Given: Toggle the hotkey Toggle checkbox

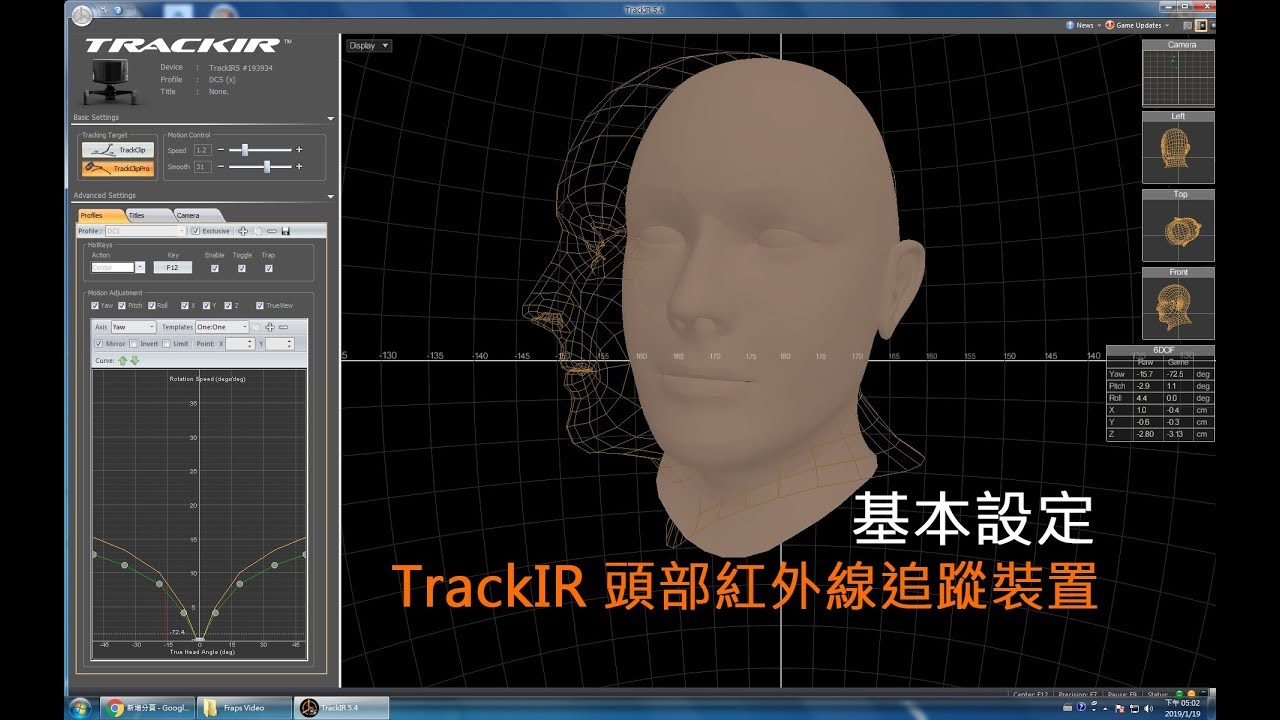Looking at the screenshot, I should coord(241,268).
